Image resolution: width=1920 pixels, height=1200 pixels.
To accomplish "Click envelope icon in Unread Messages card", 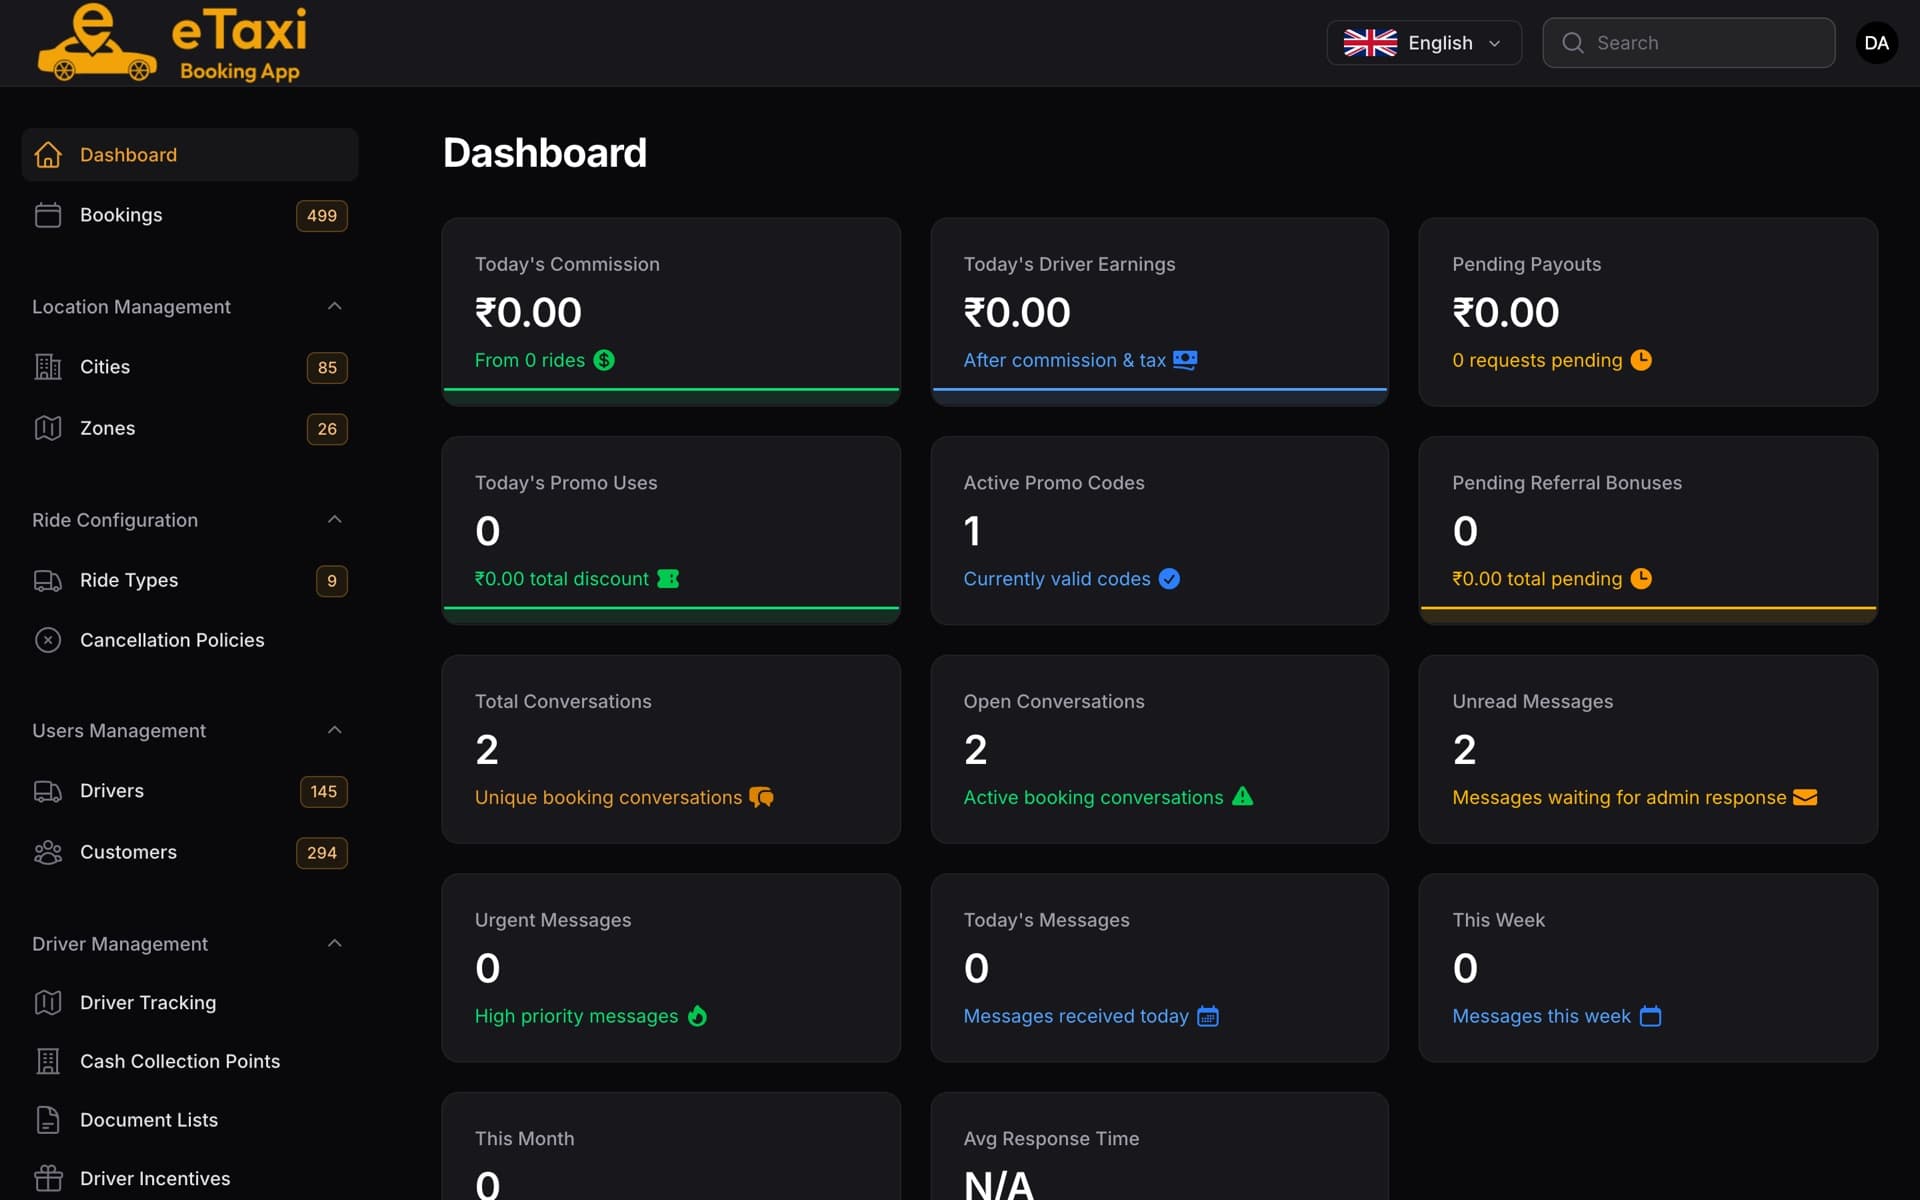I will 1805,797.
